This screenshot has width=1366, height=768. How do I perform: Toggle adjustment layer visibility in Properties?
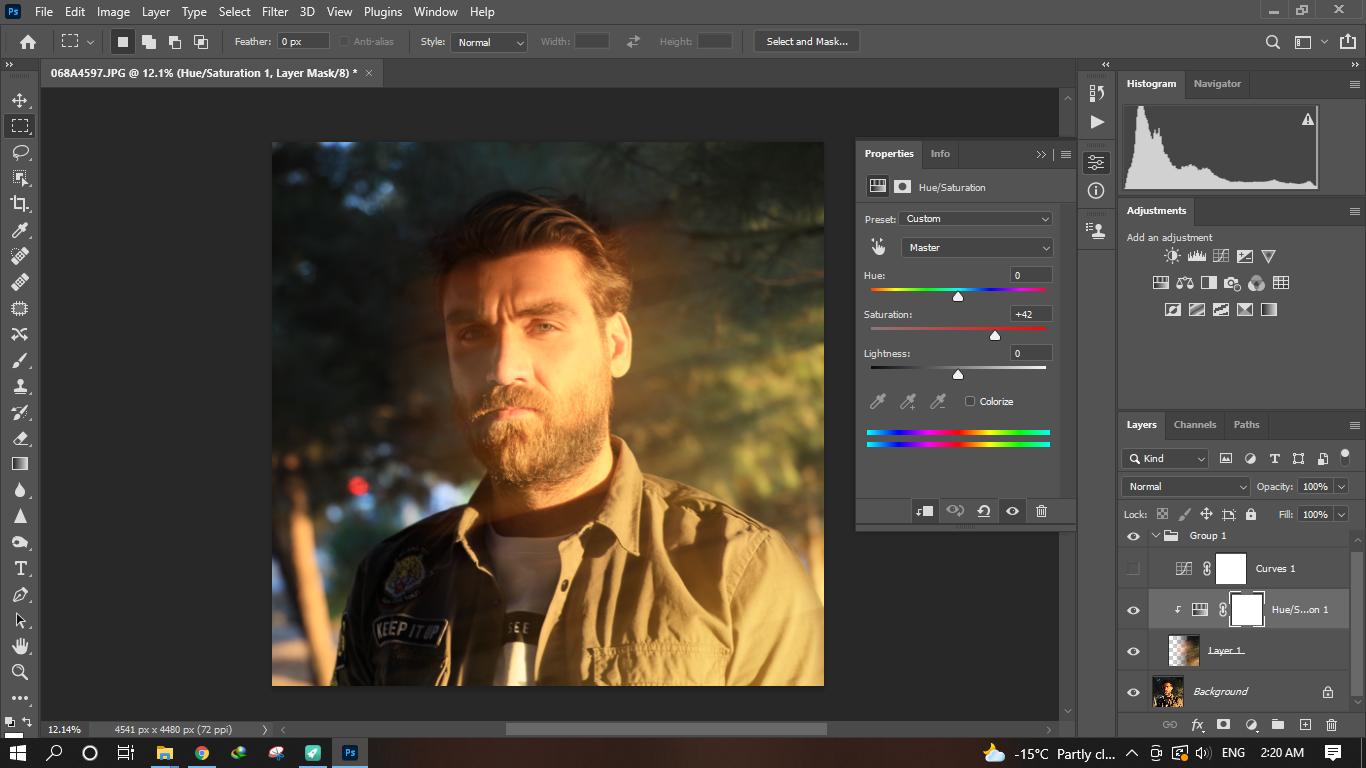[1013, 511]
